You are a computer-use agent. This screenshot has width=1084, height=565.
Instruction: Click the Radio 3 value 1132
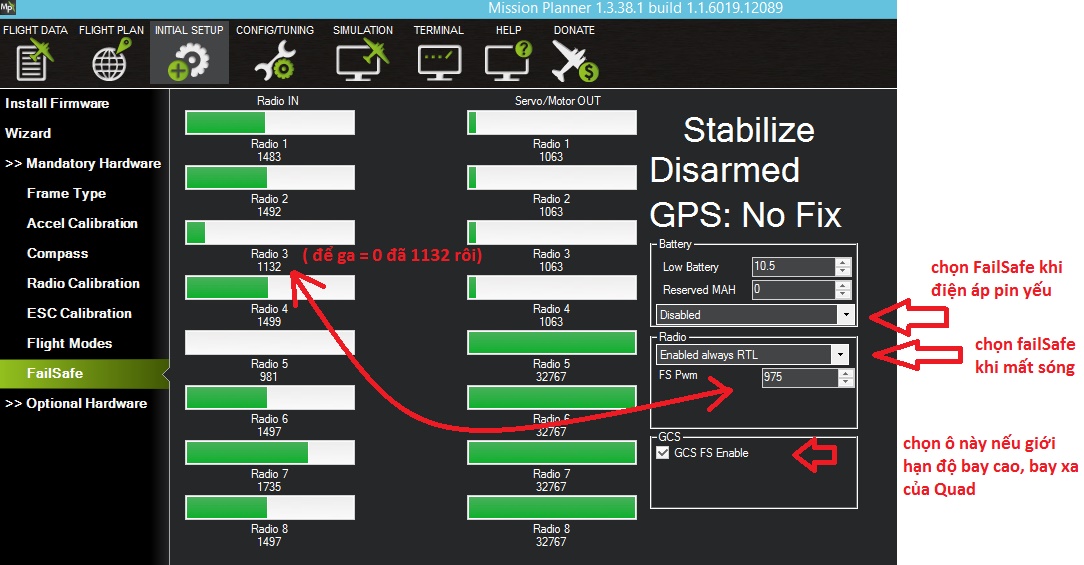(x=269, y=267)
